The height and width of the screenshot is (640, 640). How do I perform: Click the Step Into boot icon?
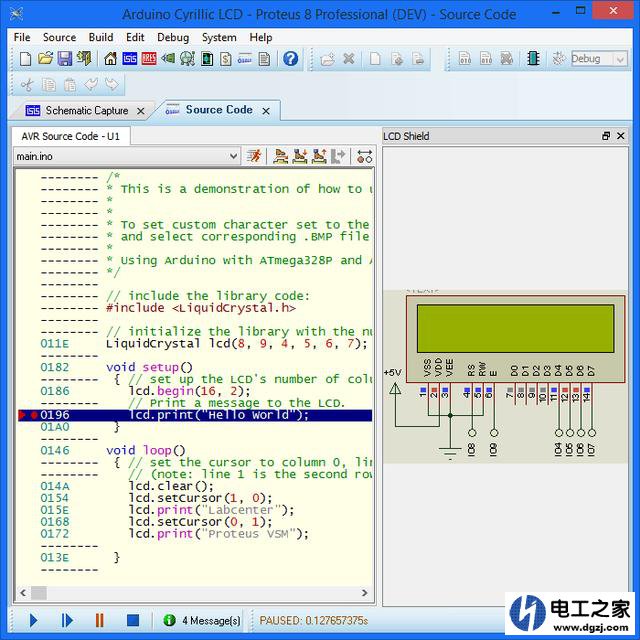click(x=300, y=156)
